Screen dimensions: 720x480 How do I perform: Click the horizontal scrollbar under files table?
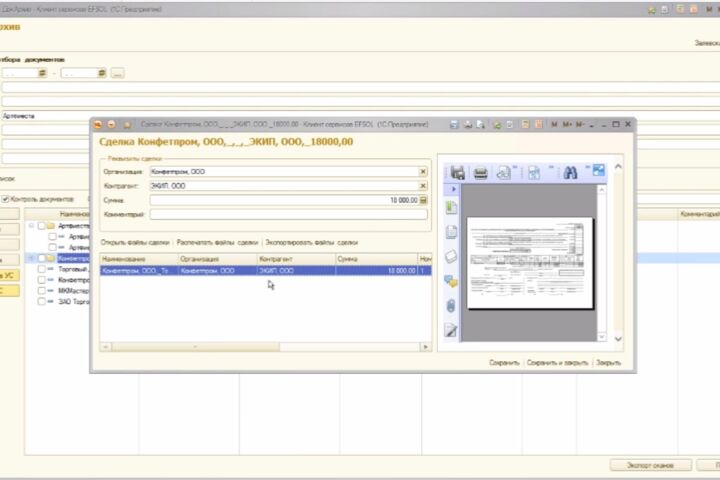pyautogui.click(x=265, y=347)
